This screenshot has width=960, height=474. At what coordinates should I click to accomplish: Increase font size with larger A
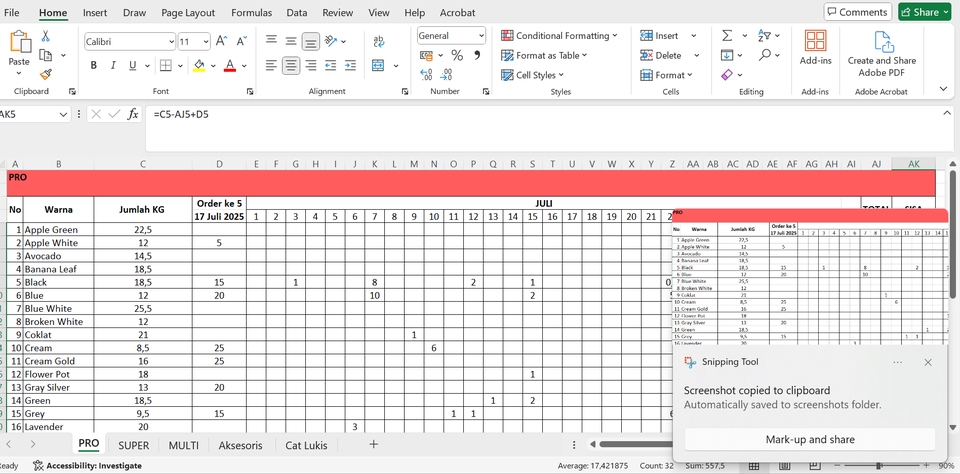click(x=222, y=41)
